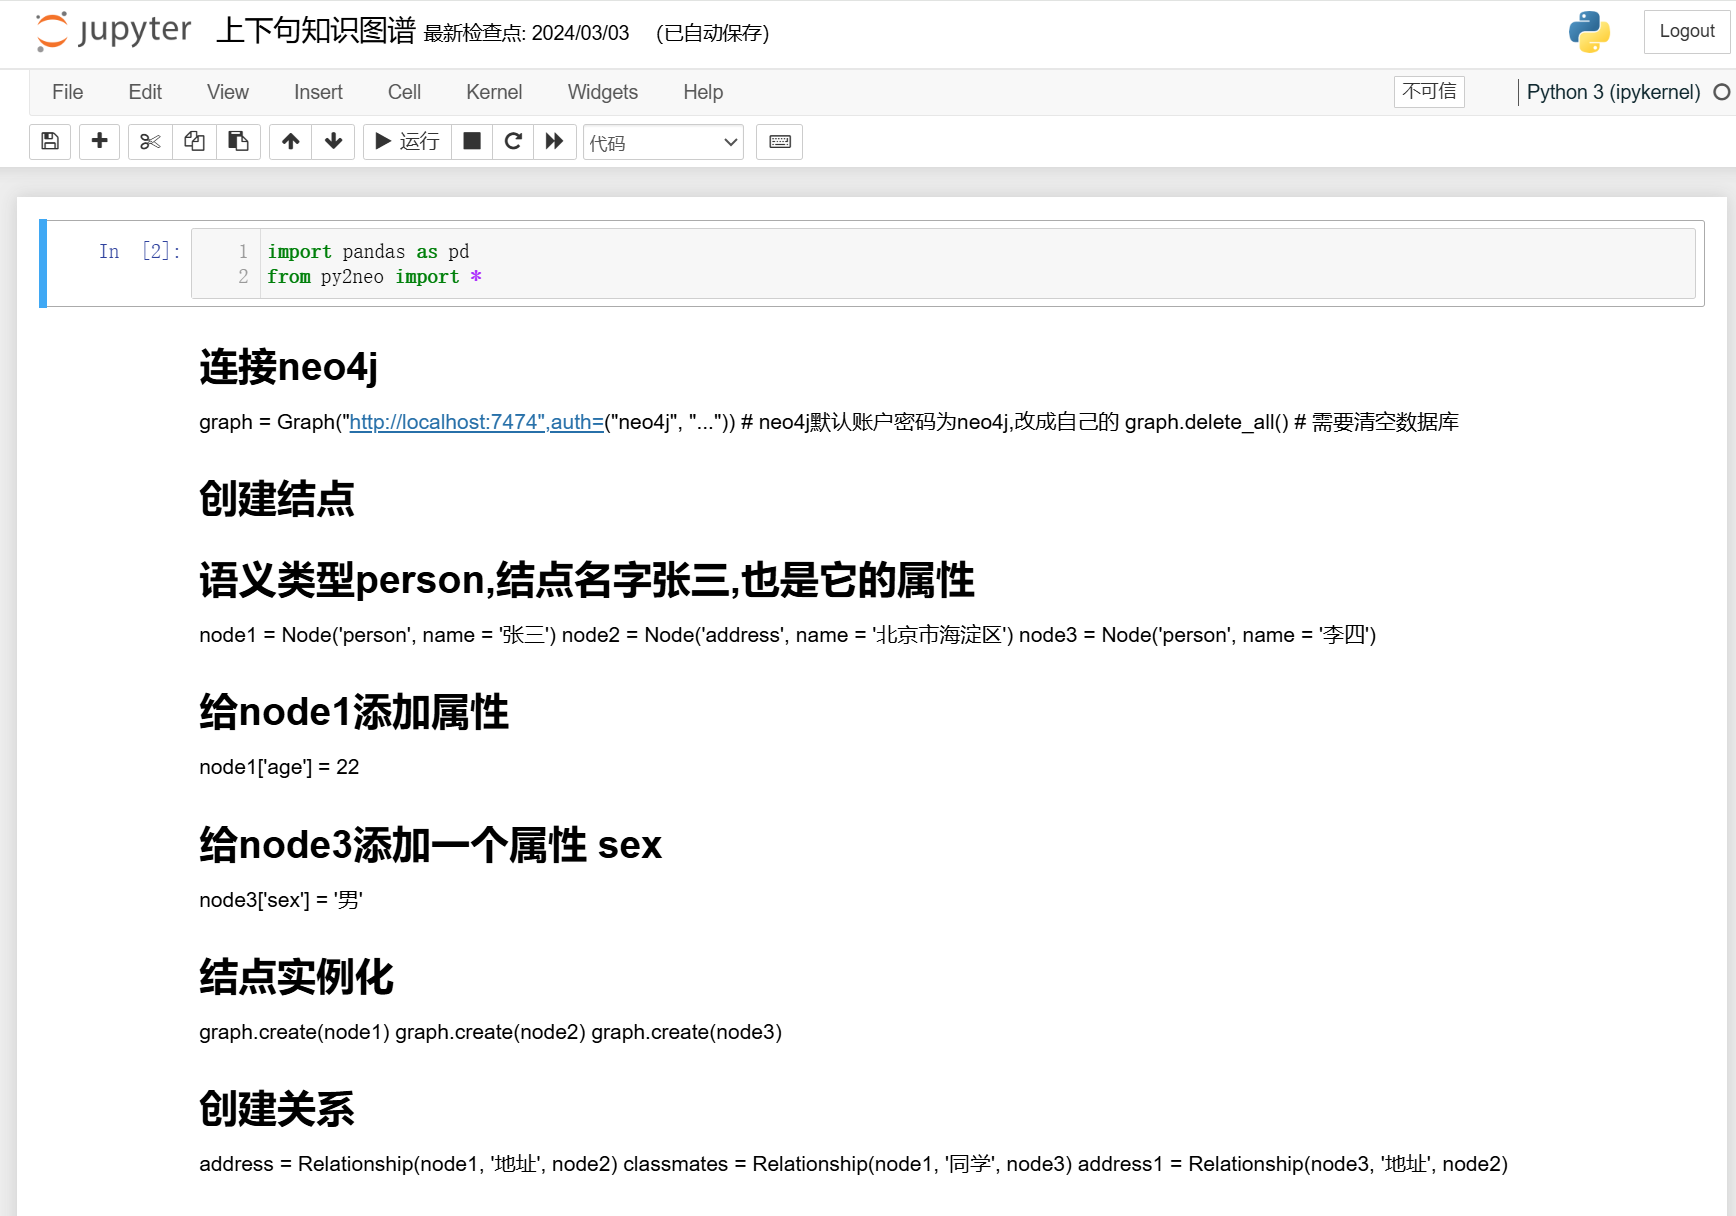The height and width of the screenshot is (1216, 1736).
Task: Open the 代码 cell type dropdown
Action: [x=663, y=142]
